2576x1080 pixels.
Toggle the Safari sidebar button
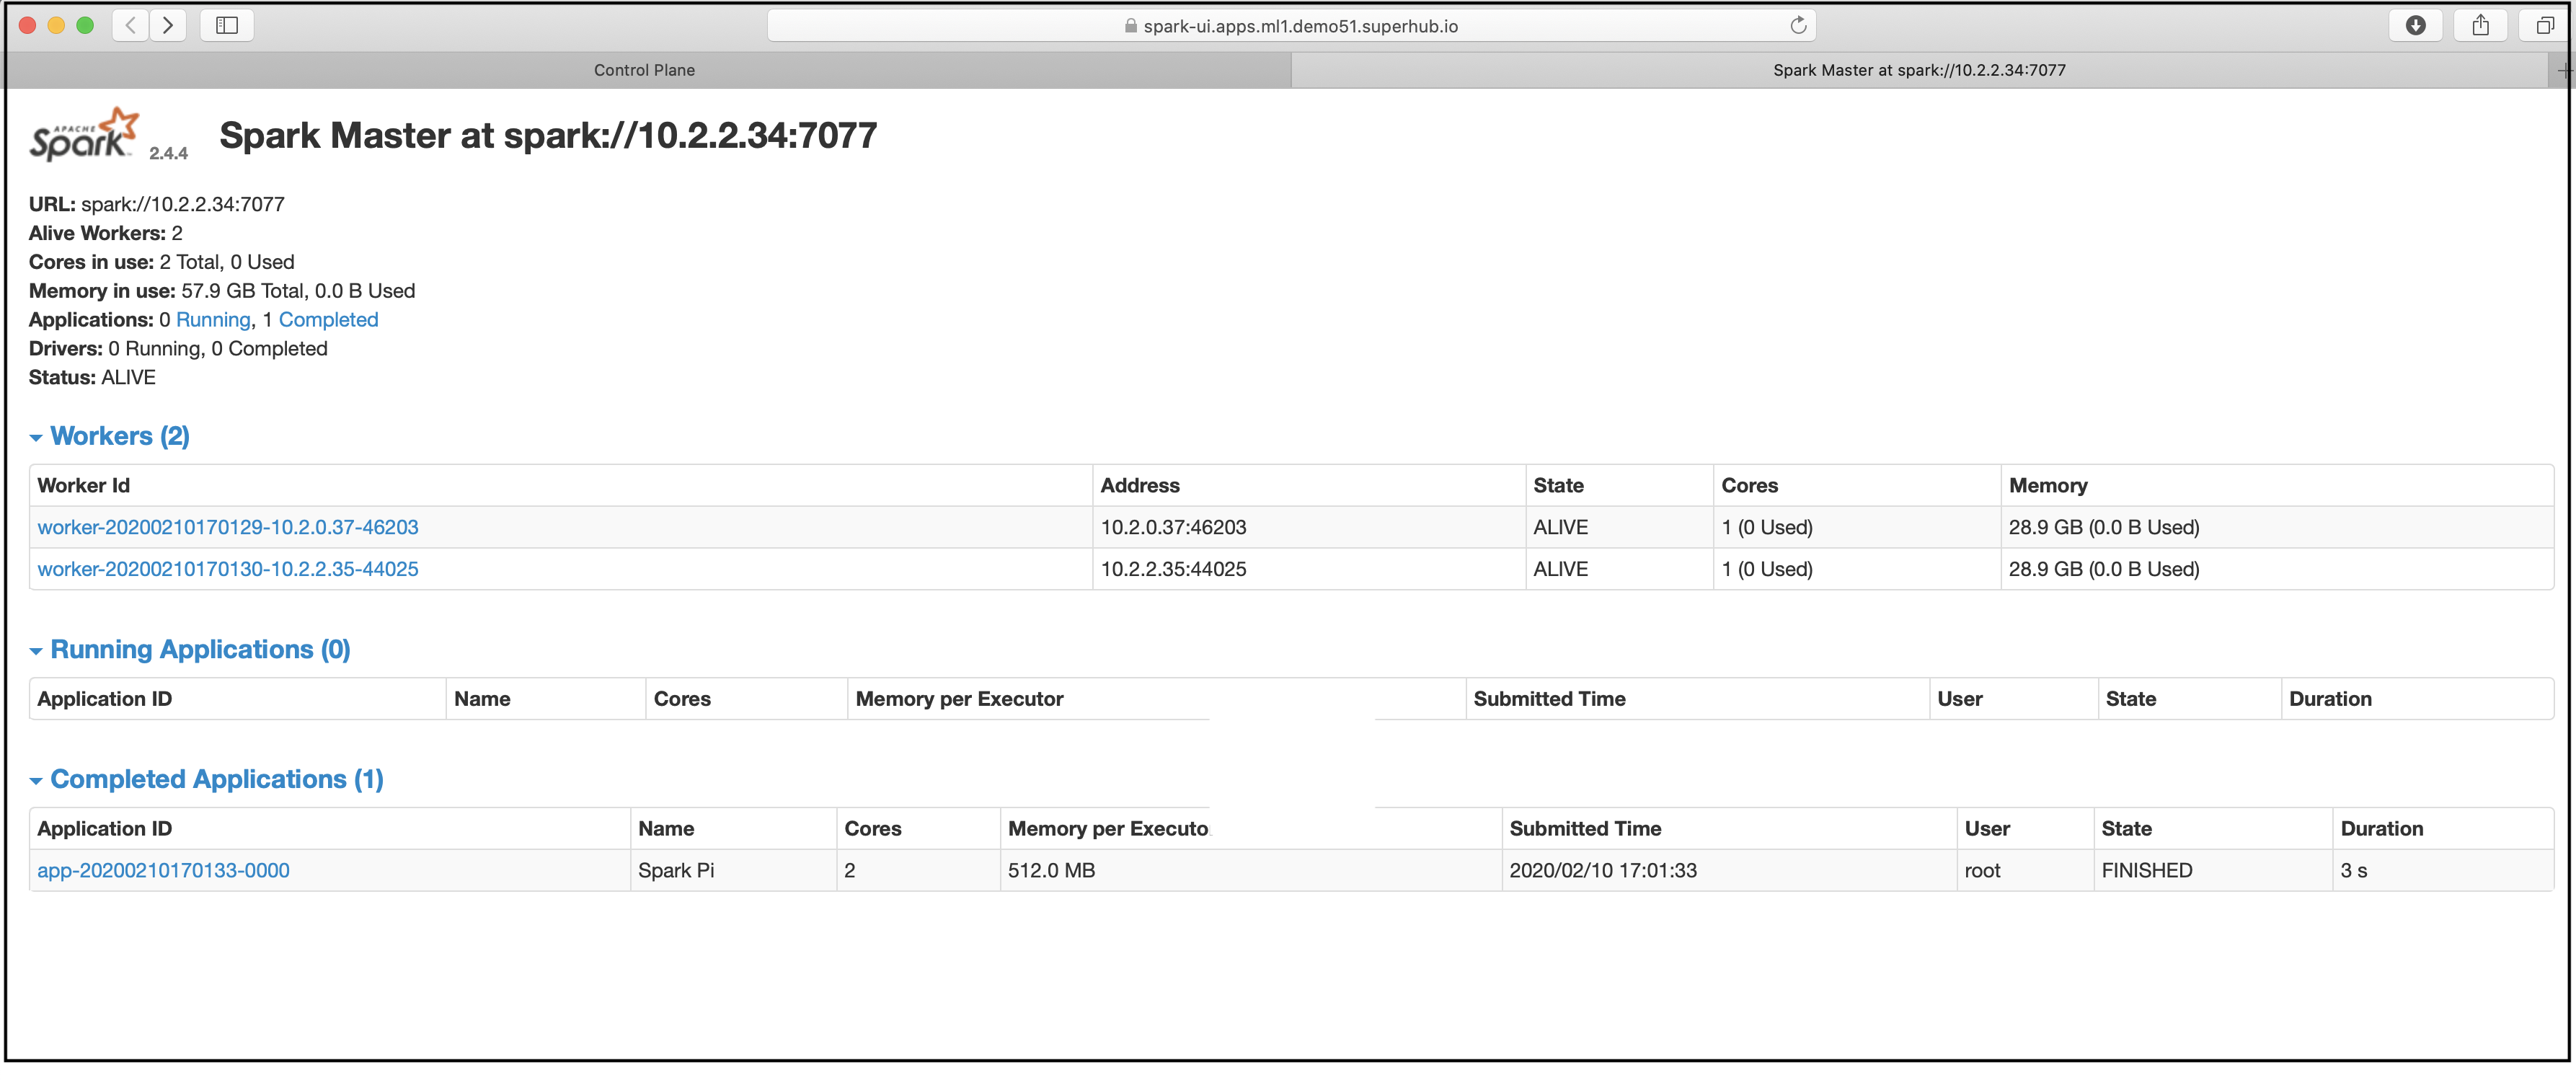227,25
